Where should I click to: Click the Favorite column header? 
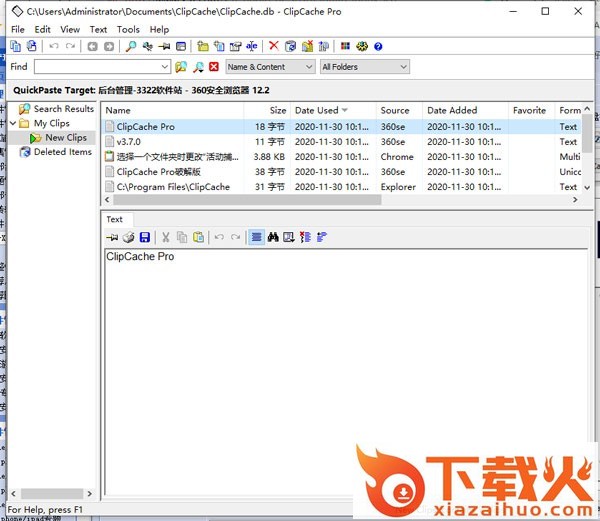pyautogui.click(x=532, y=111)
